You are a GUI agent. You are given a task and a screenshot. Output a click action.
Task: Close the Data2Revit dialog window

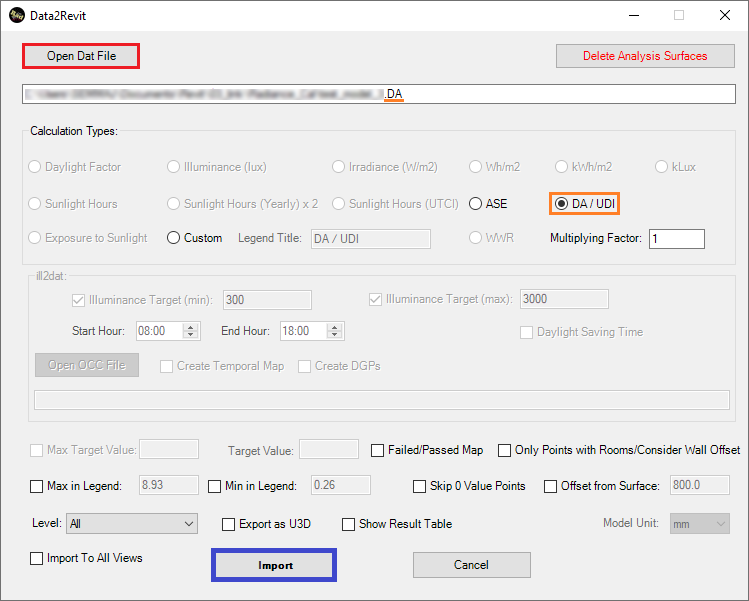coord(725,16)
